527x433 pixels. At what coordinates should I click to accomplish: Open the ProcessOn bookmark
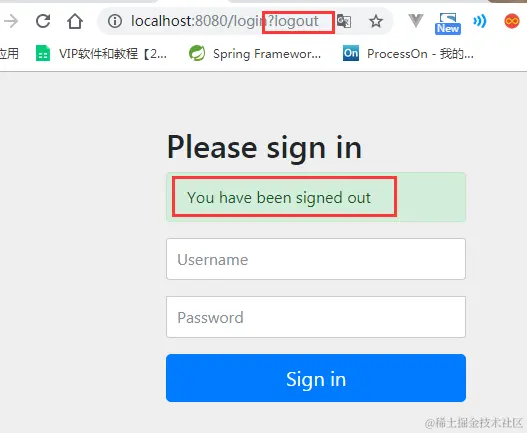[408, 53]
